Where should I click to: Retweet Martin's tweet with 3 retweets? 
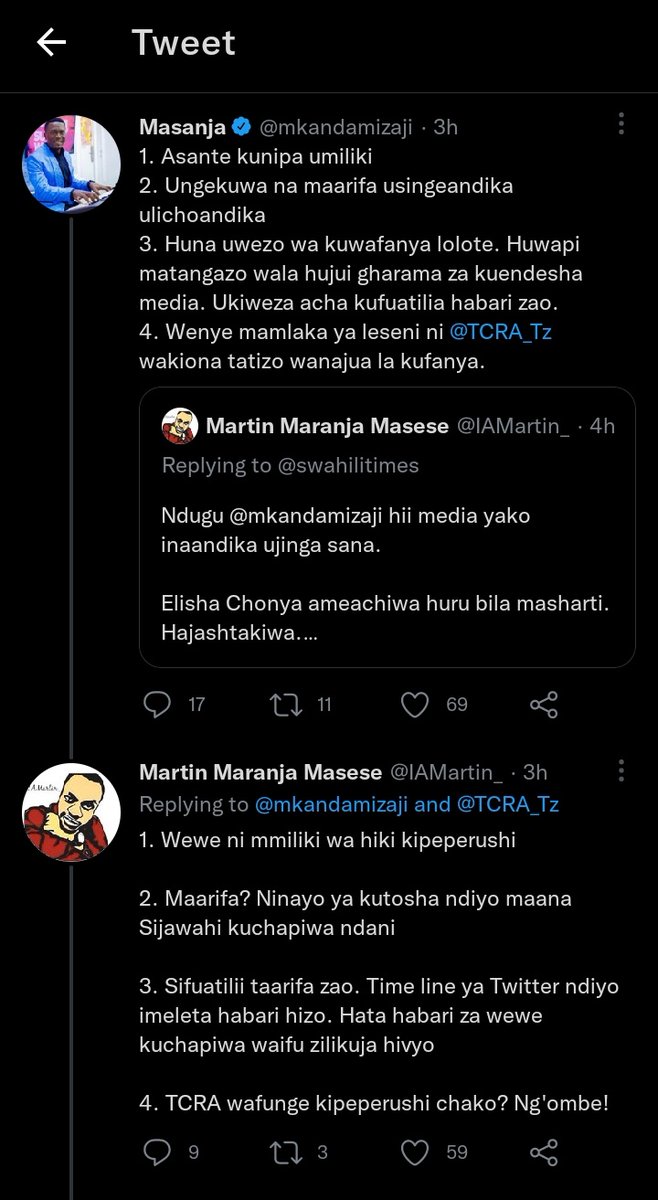click(287, 1152)
